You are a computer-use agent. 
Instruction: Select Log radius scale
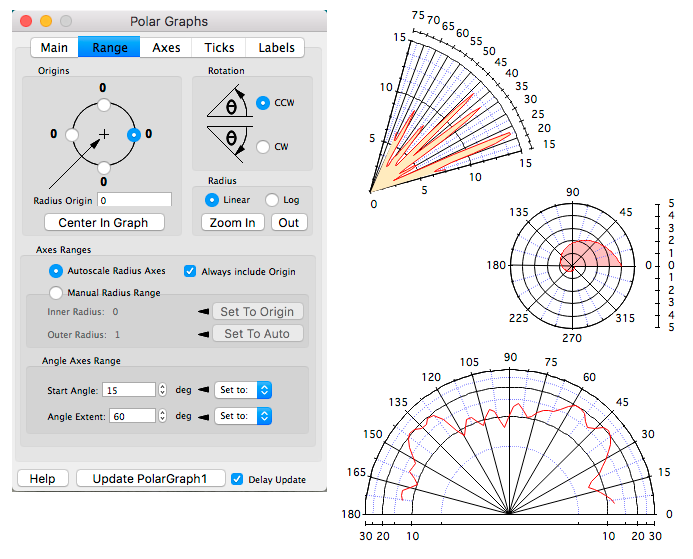[272, 200]
